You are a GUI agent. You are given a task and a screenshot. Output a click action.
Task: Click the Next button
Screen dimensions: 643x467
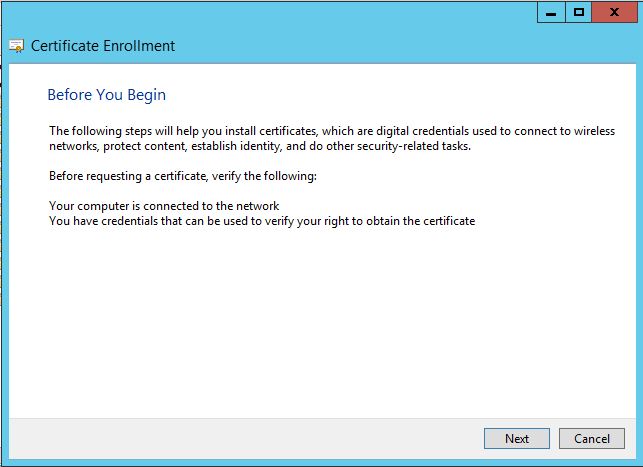click(516, 438)
